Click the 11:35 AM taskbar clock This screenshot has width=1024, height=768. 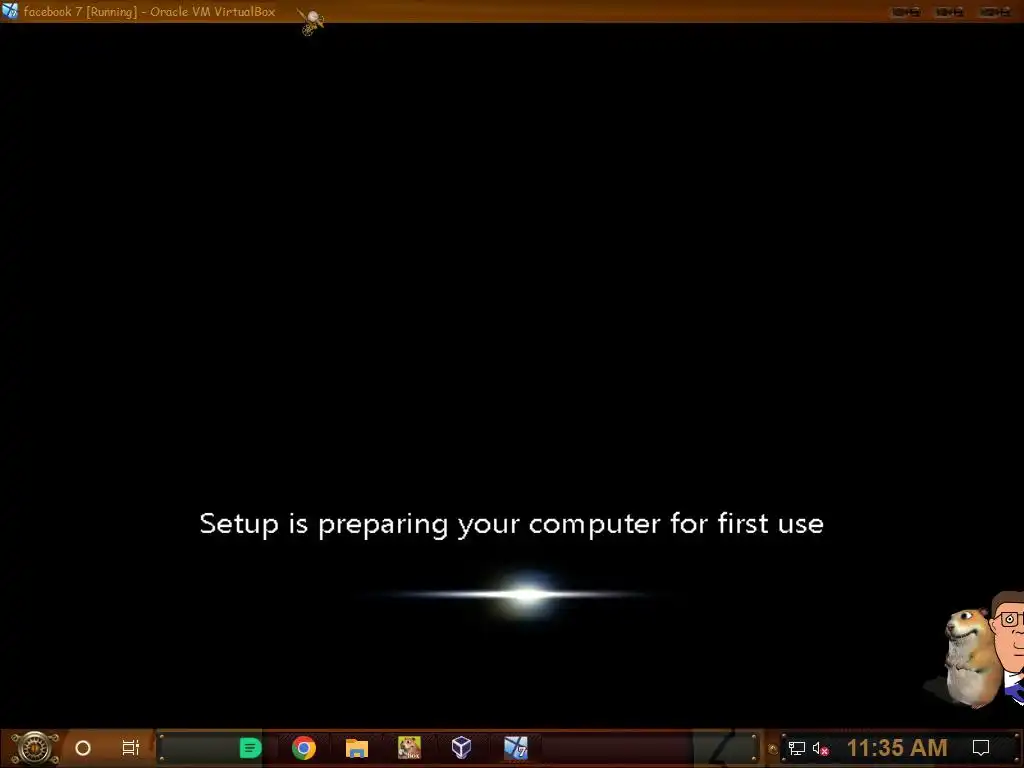click(x=897, y=748)
